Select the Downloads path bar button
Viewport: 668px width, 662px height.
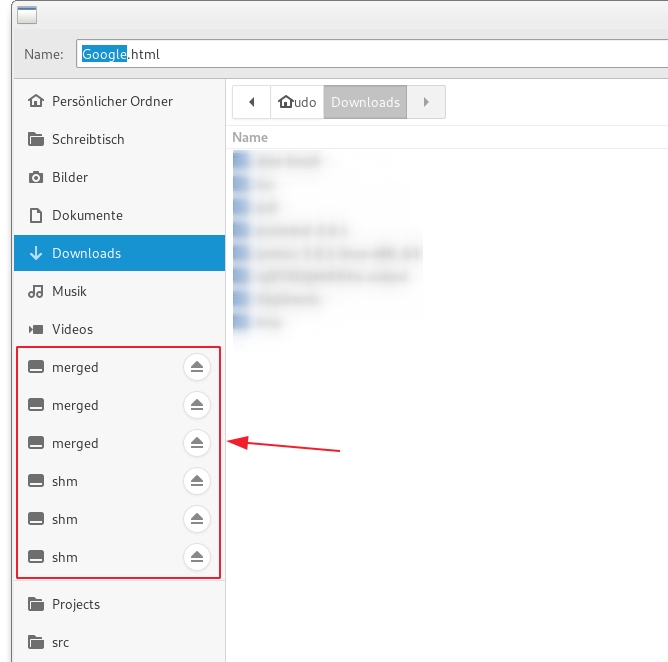(365, 102)
